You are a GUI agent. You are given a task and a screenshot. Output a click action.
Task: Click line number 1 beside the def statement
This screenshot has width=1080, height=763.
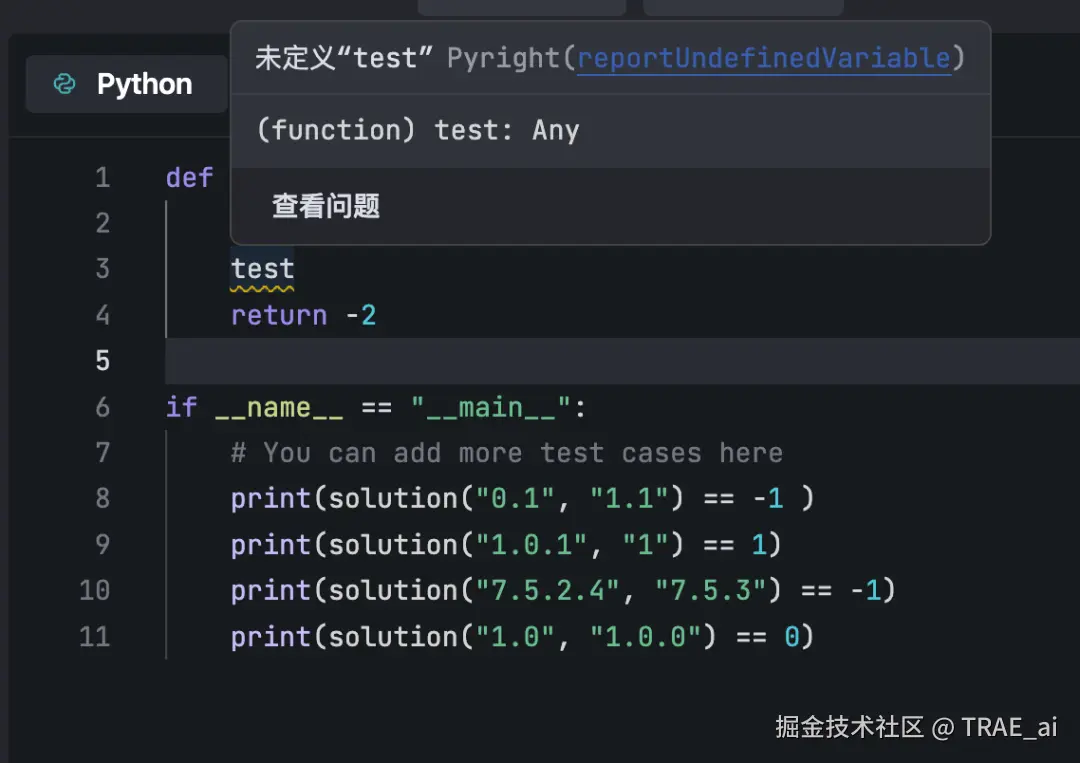click(x=102, y=177)
